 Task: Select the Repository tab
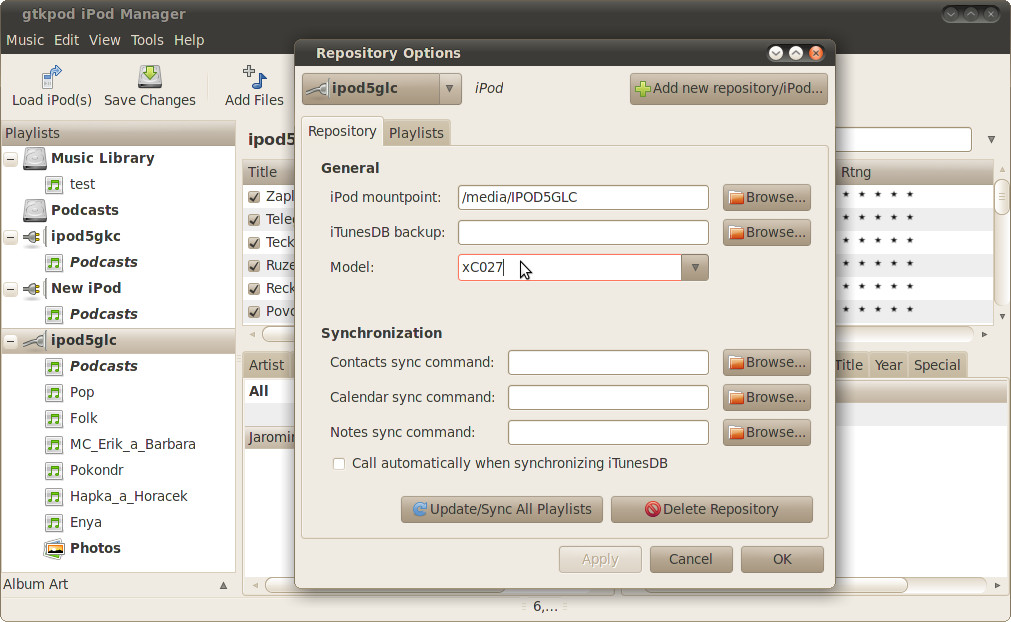coord(342,131)
